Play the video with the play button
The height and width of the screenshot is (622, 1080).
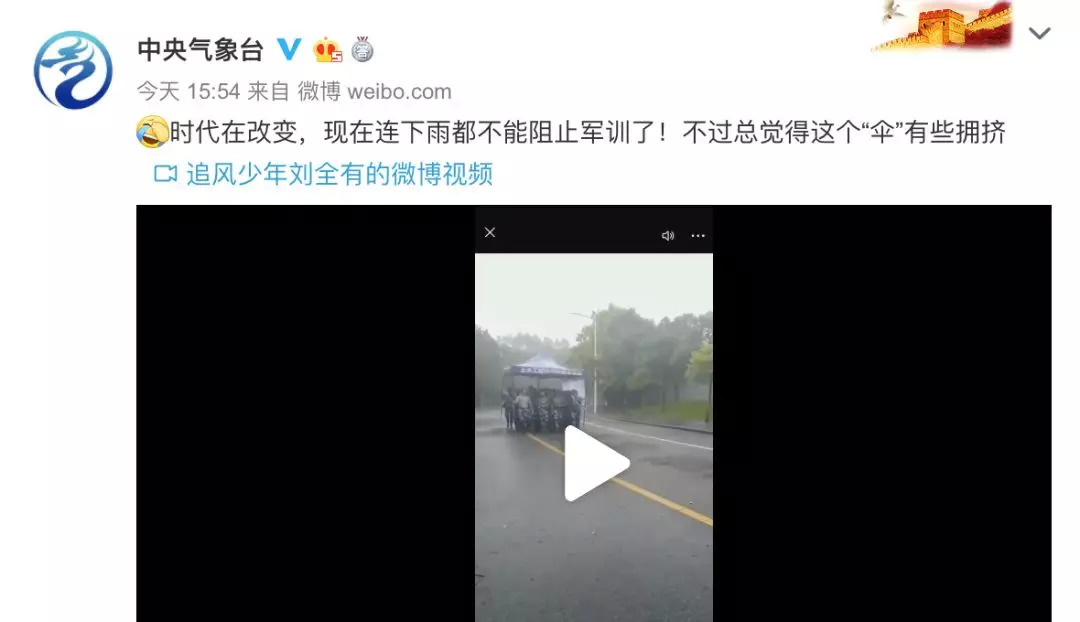point(595,464)
